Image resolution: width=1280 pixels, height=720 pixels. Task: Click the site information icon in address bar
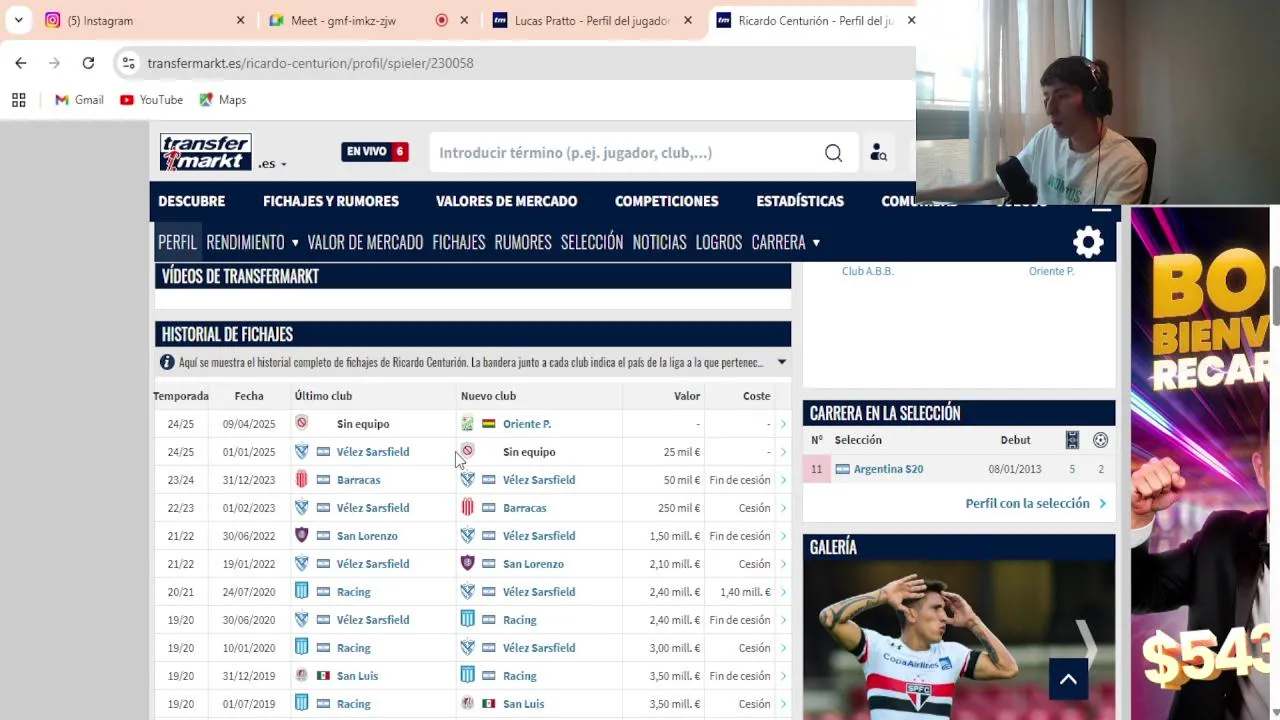coord(128,63)
